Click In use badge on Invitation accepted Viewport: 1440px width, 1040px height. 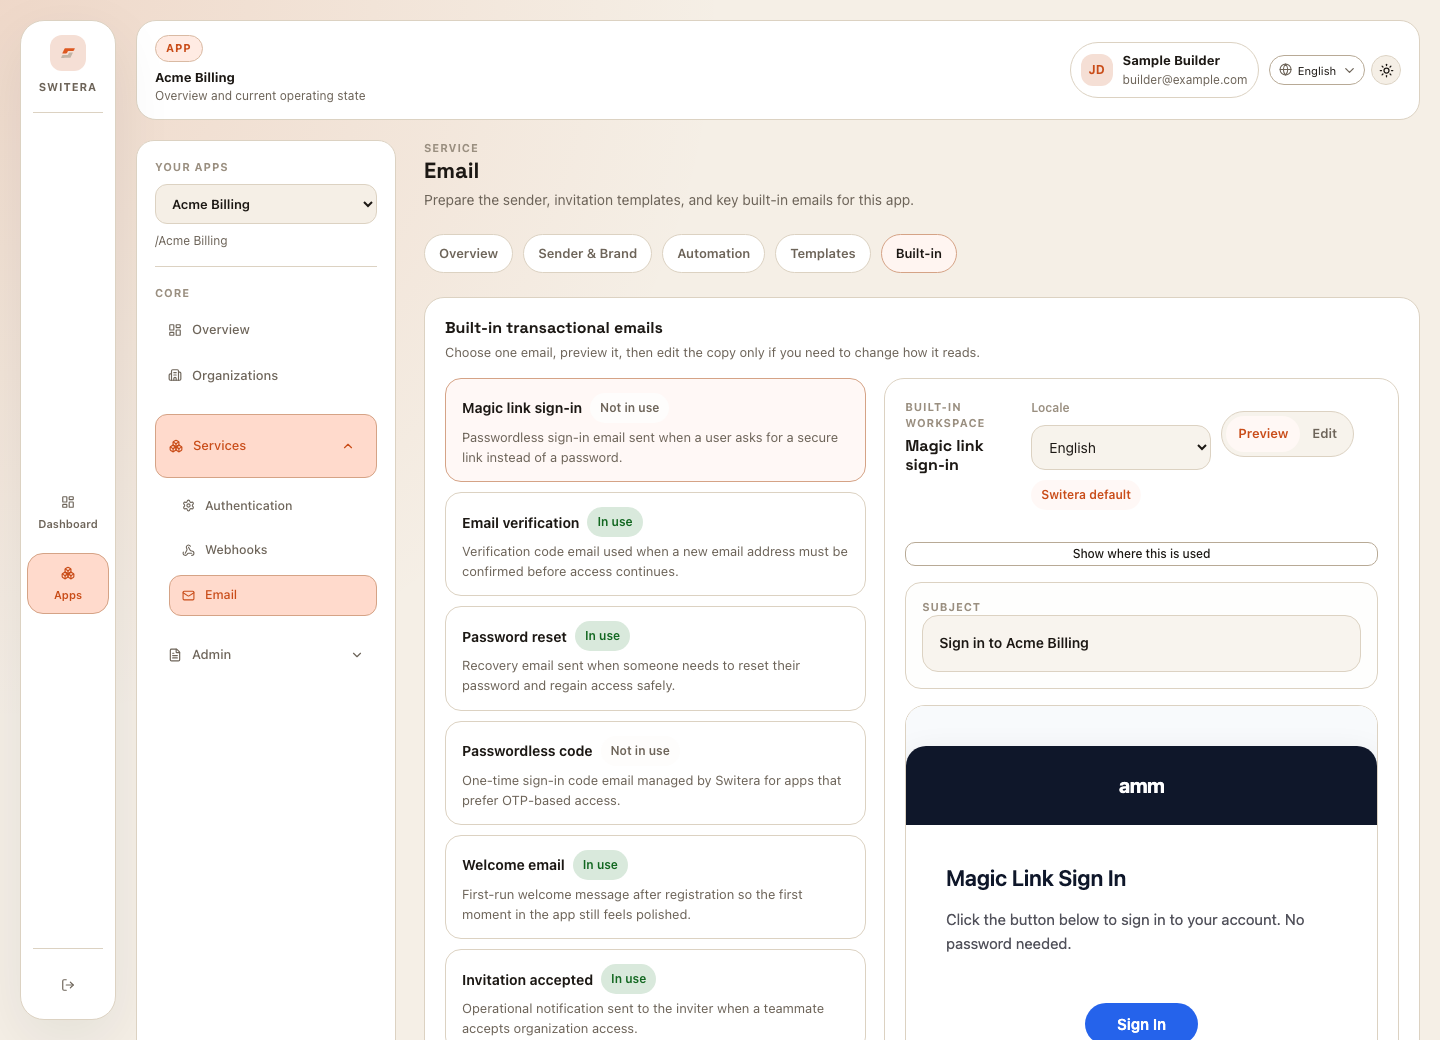(x=629, y=979)
